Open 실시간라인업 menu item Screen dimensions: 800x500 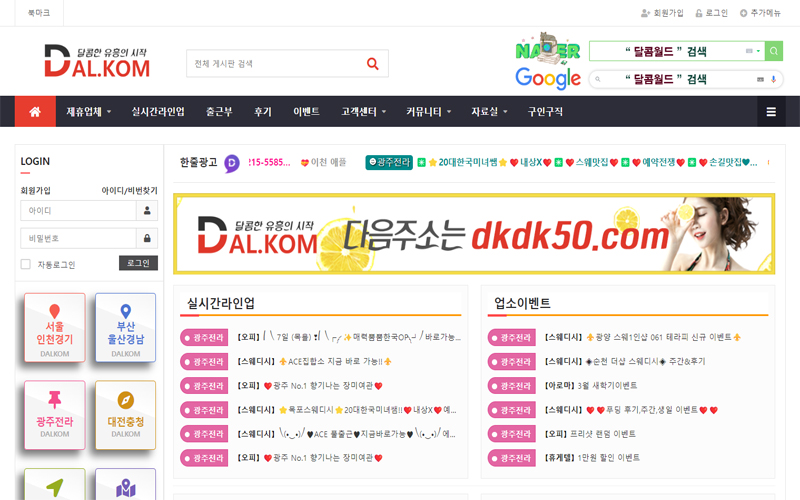pos(158,111)
